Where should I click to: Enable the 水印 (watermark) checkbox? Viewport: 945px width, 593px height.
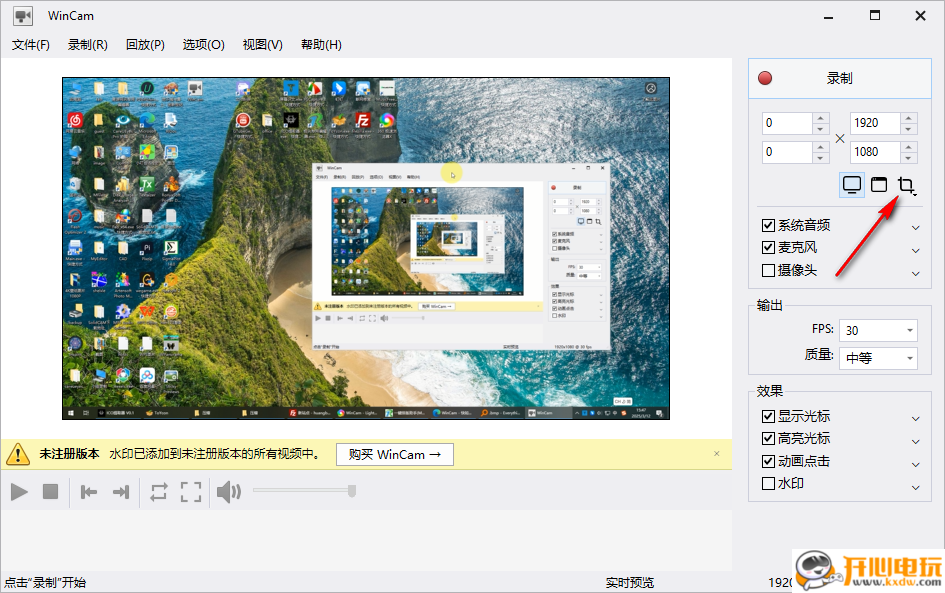pyautogui.click(x=769, y=483)
